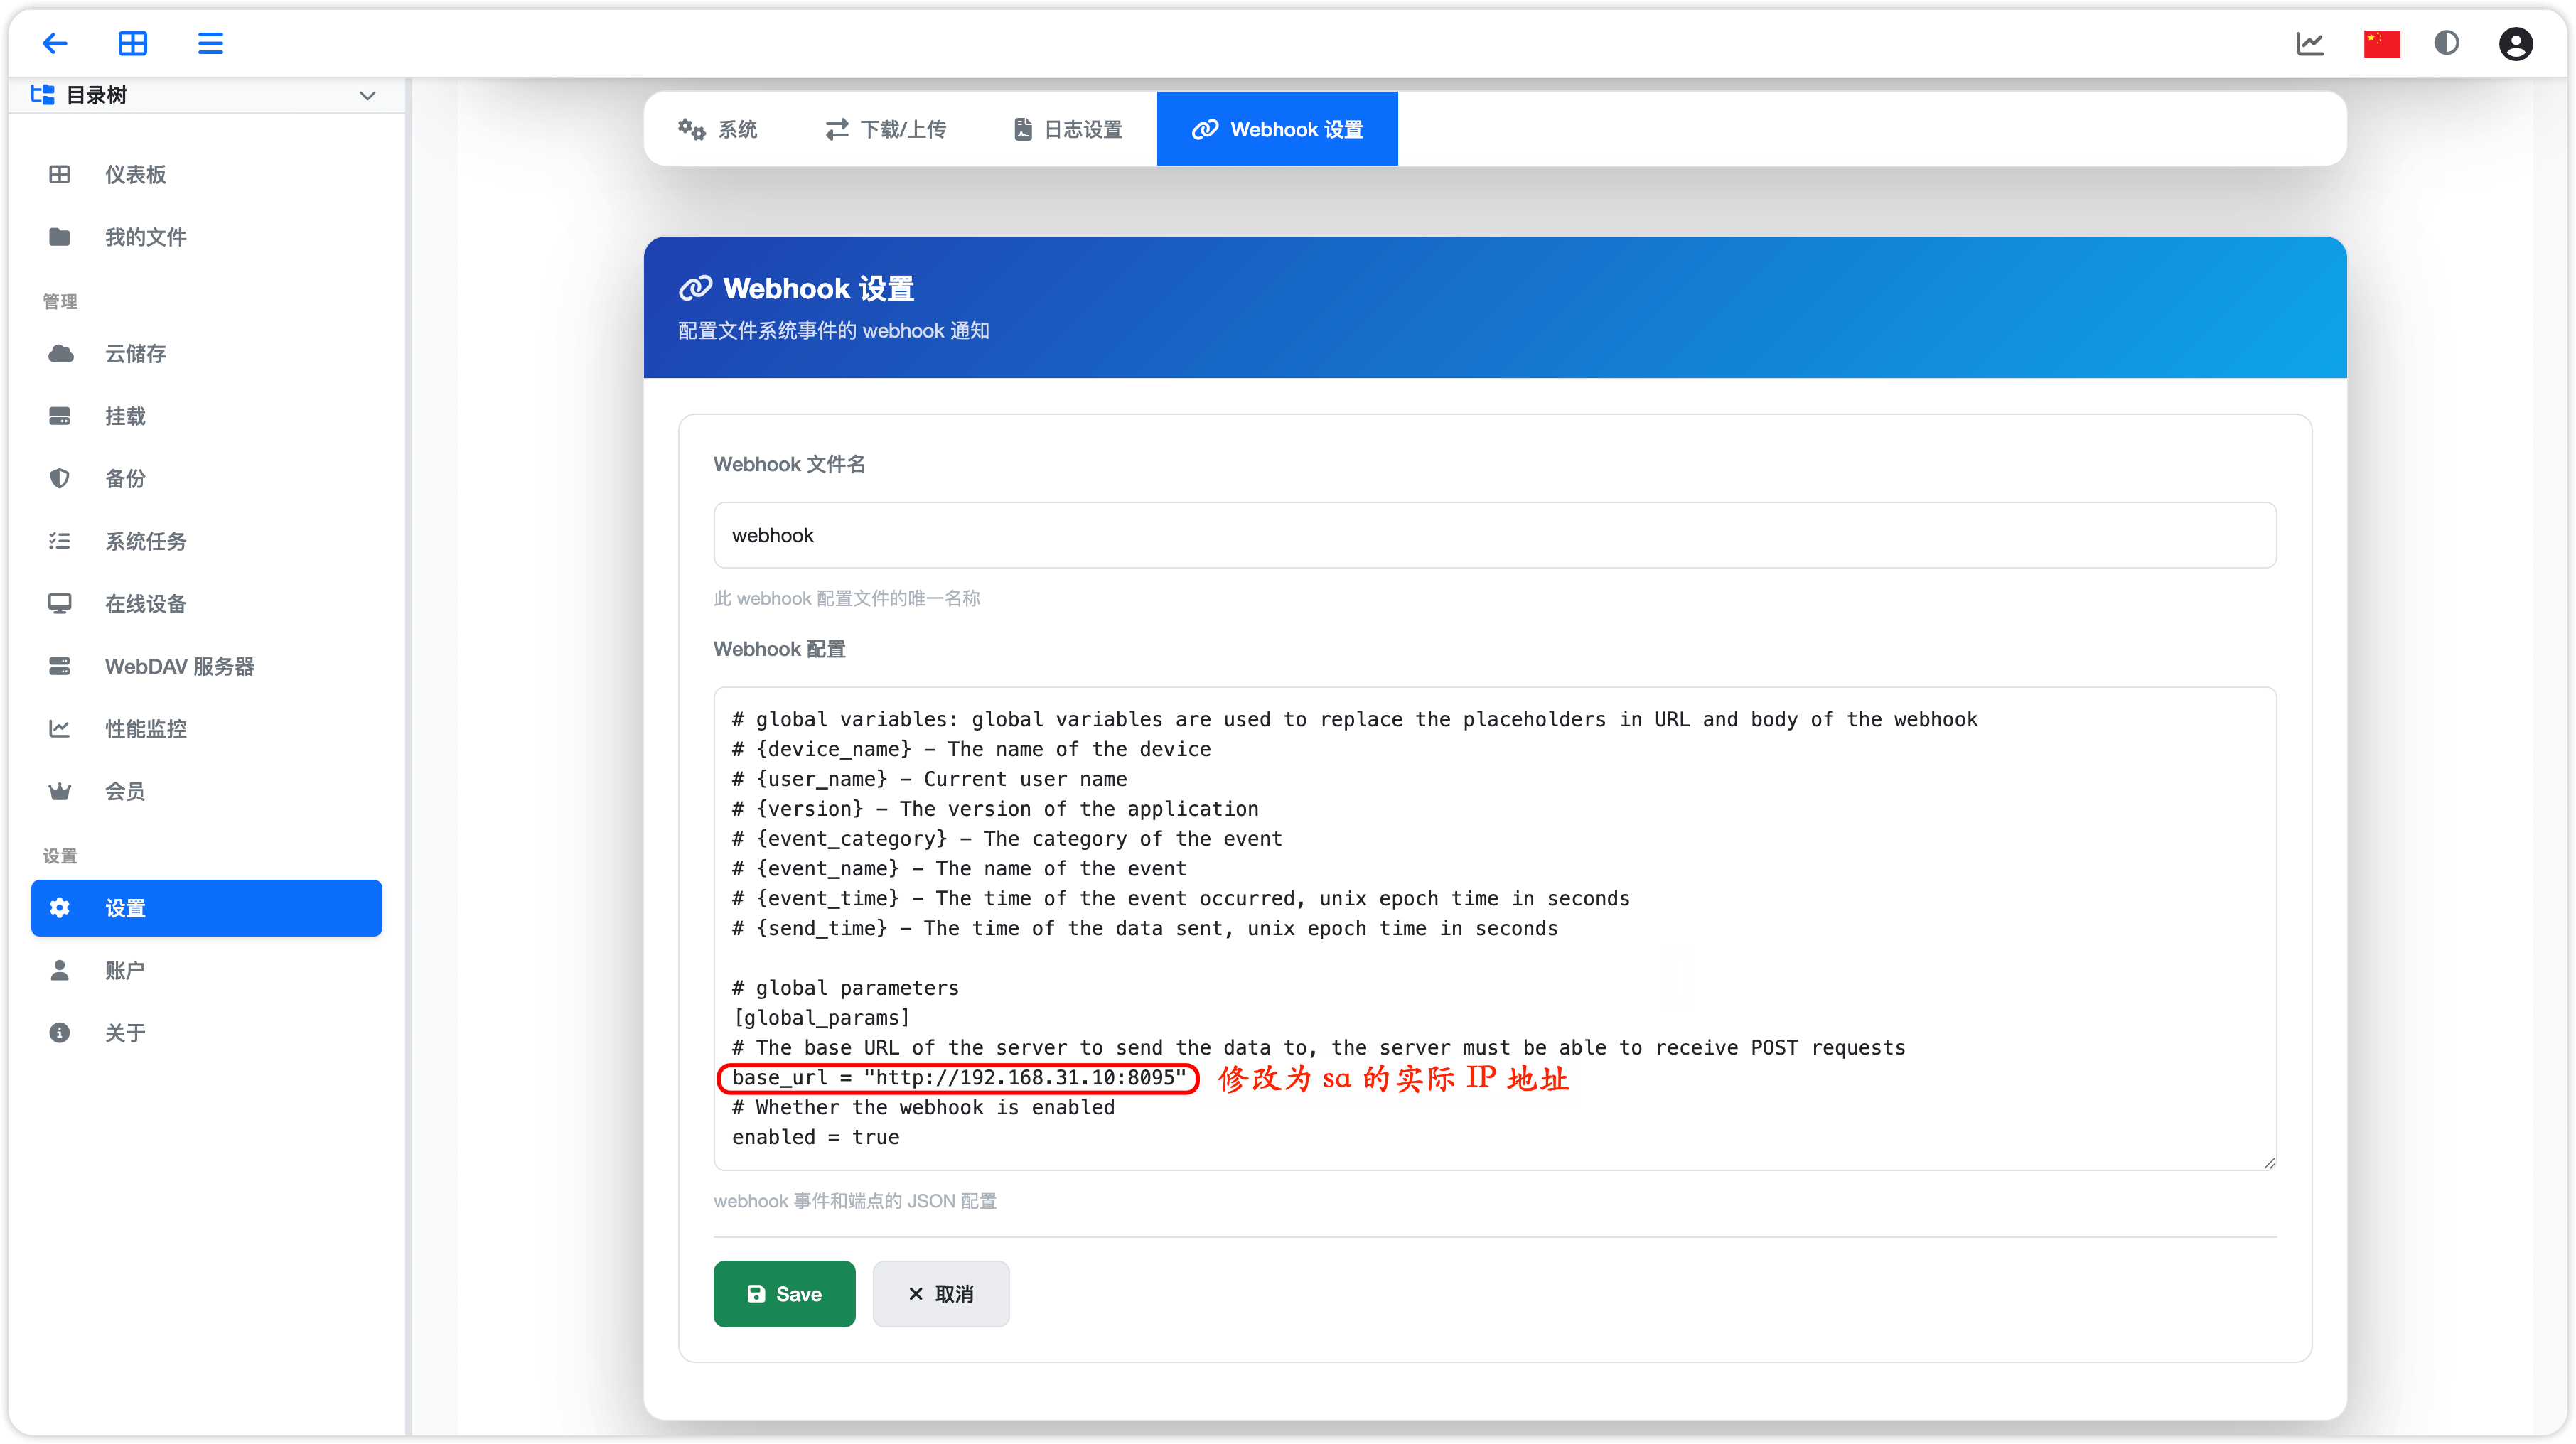Image resolution: width=2576 pixels, height=1444 pixels.
Task: Click the textarea resize handle corner
Action: coord(2269,1163)
